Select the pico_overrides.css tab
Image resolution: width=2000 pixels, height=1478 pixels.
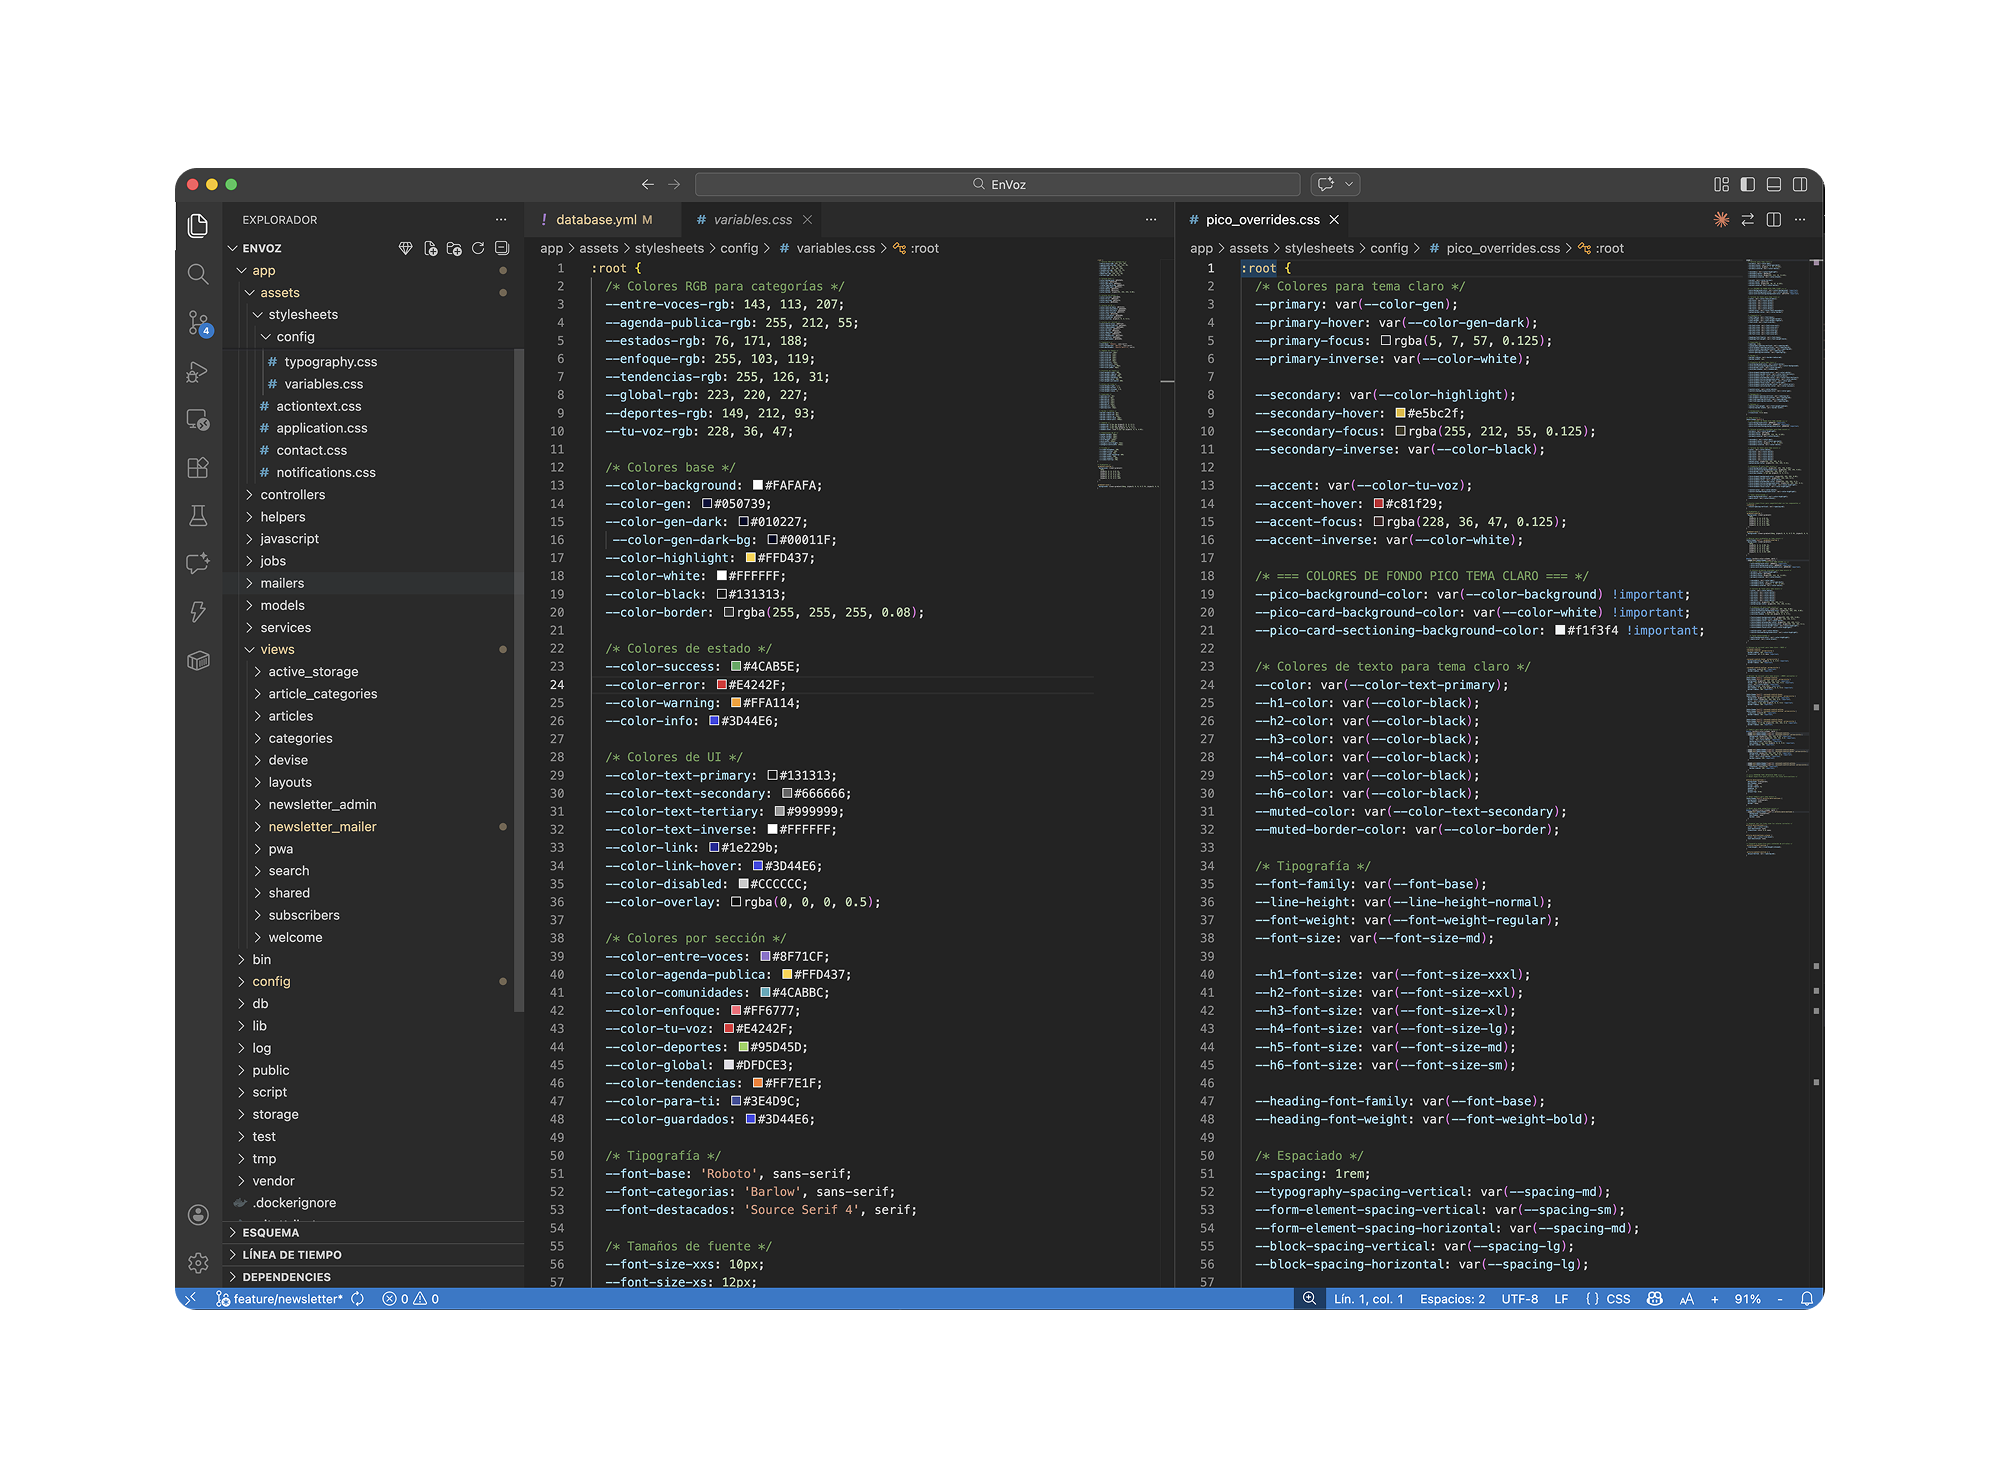(x=1262, y=219)
